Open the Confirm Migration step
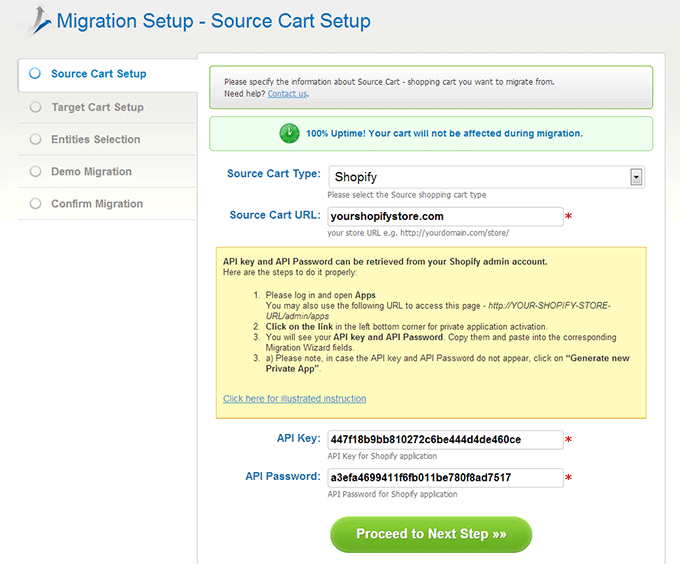Image resolution: width=680 pixels, height=564 pixels. (x=97, y=204)
